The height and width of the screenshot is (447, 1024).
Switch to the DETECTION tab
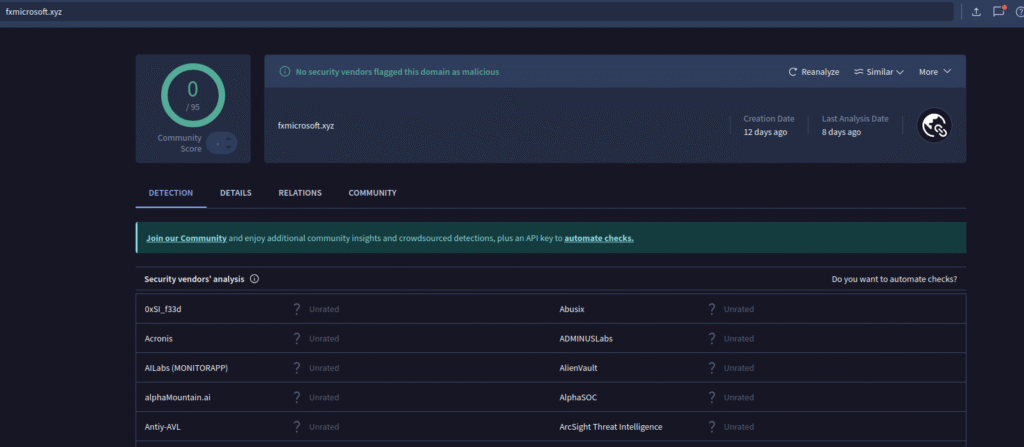pos(170,193)
